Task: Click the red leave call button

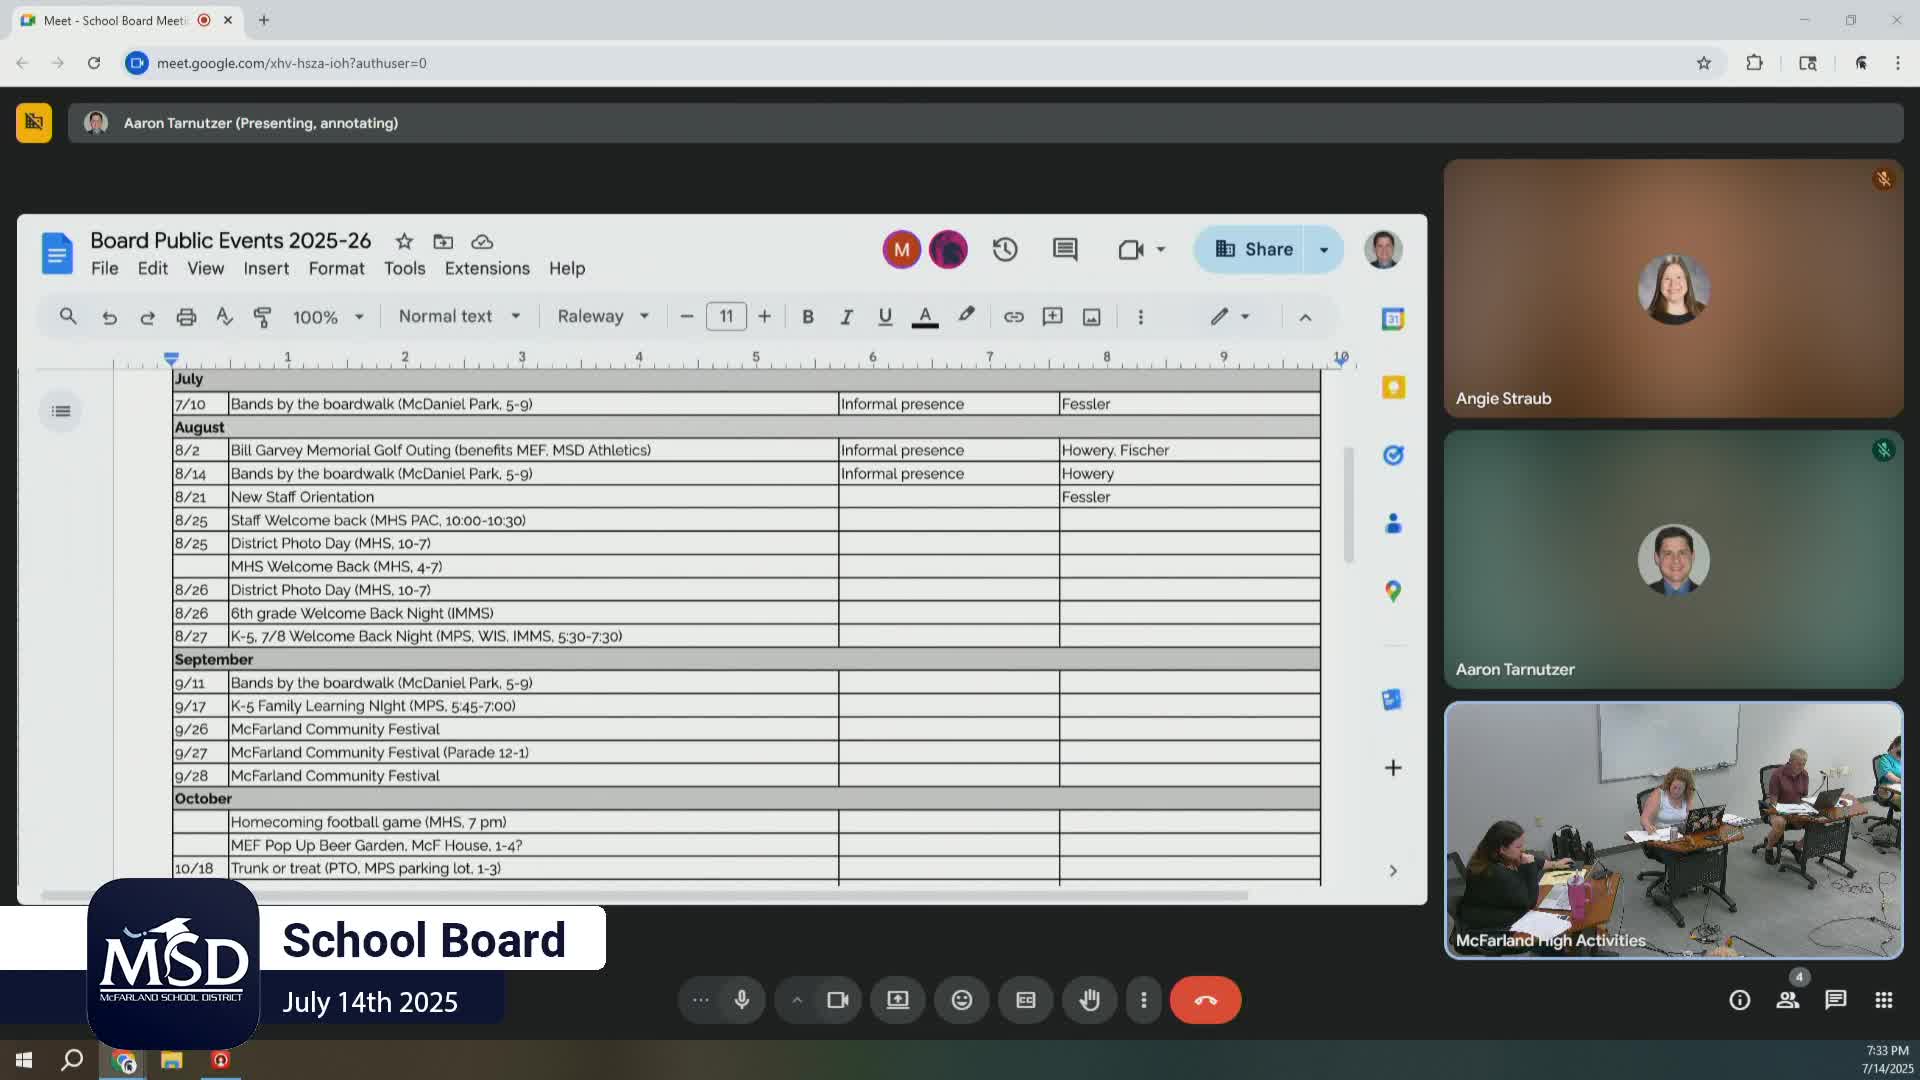Action: tap(1205, 1000)
